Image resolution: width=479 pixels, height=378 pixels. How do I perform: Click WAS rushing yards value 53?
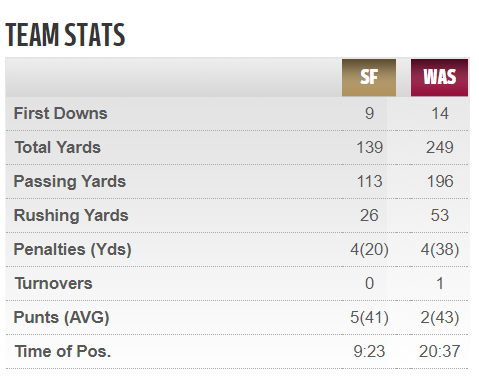pyautogui.click(x=440, y=215)
